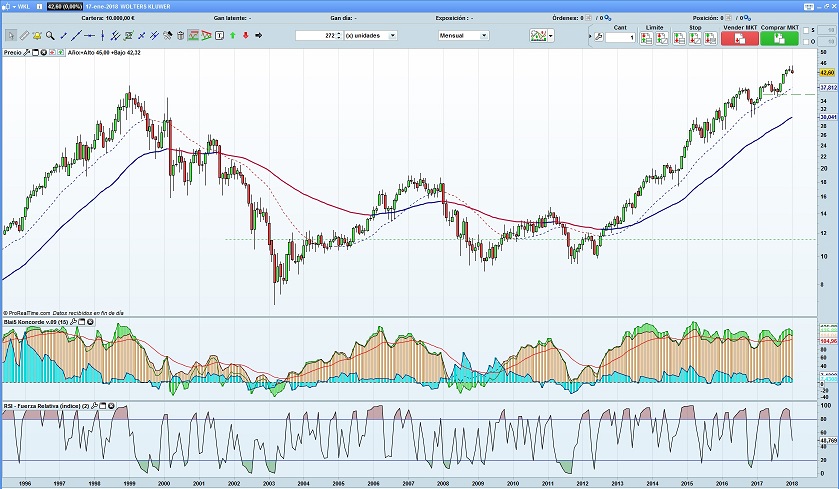The image size is (839, 489).
Task: Click the green up arrow drawing tool
Action: [x=232, y=35]
